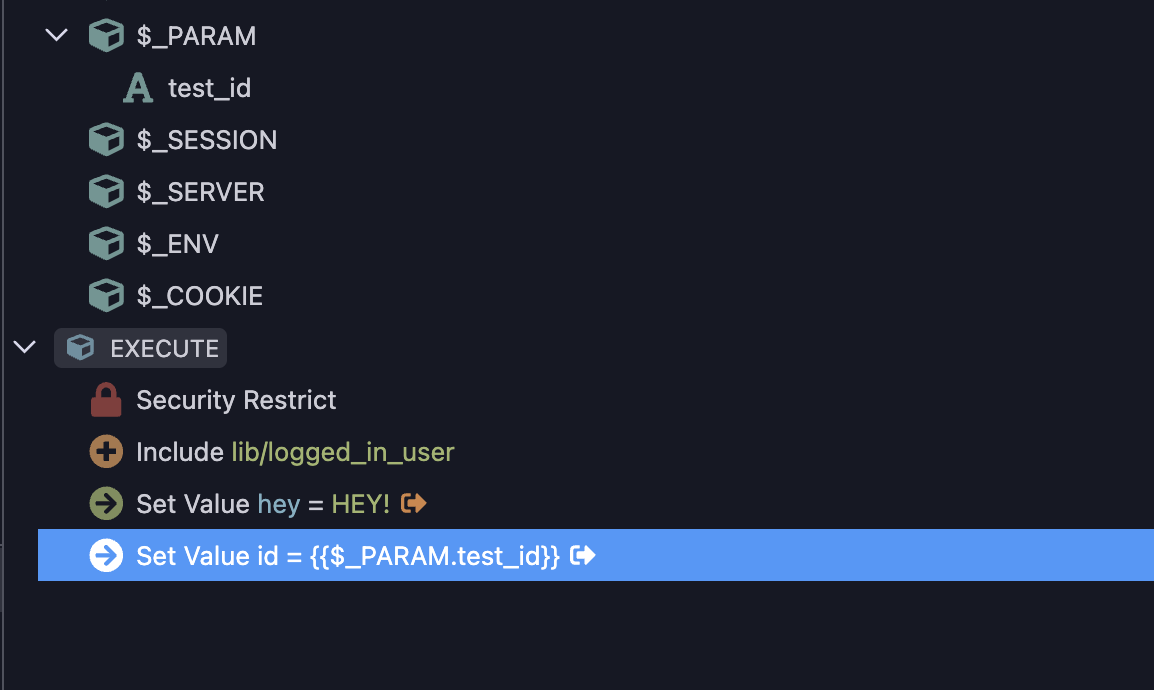Click the $_PARAM cube icon

pos(106,35)
